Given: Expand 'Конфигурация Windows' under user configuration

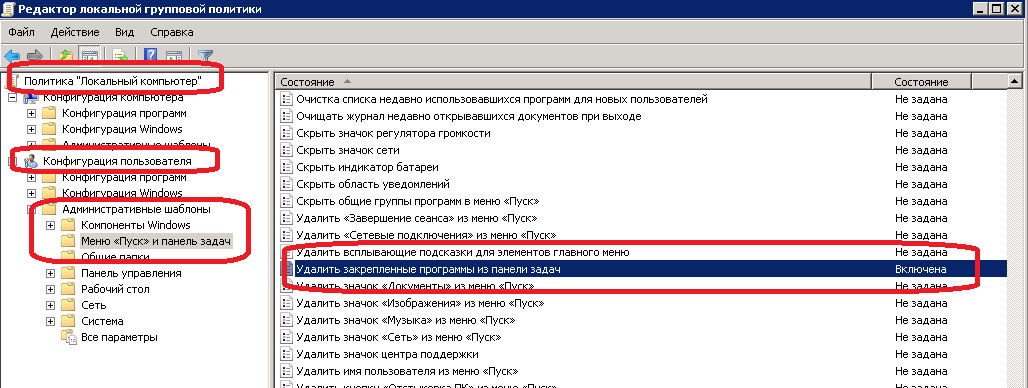Looking at the screenshot, I should (x=31, y=193).
